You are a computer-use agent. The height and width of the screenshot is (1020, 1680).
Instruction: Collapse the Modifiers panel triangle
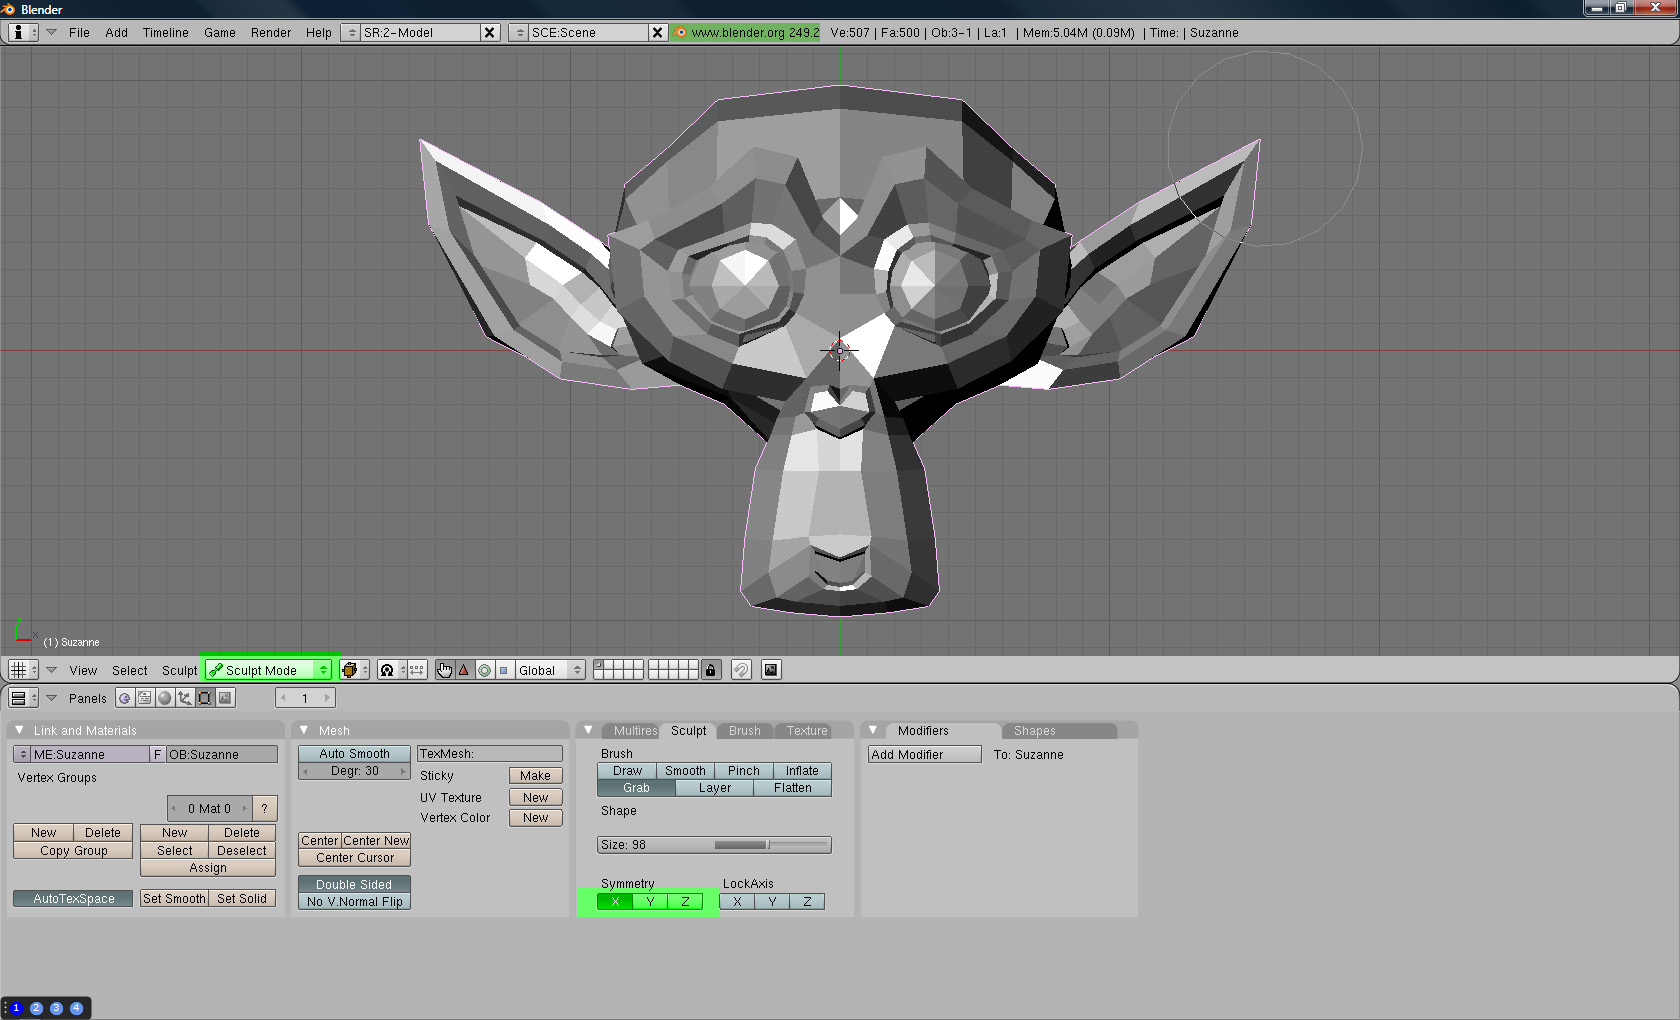pyautogui.click(x=873, y=730)
